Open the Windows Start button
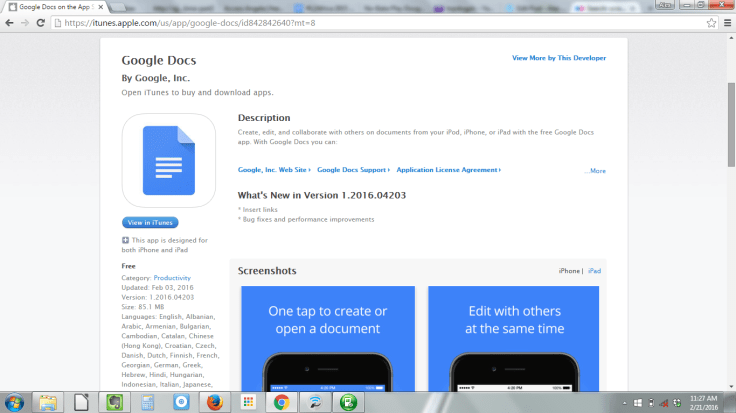736x413 pixels. [14, 403]
